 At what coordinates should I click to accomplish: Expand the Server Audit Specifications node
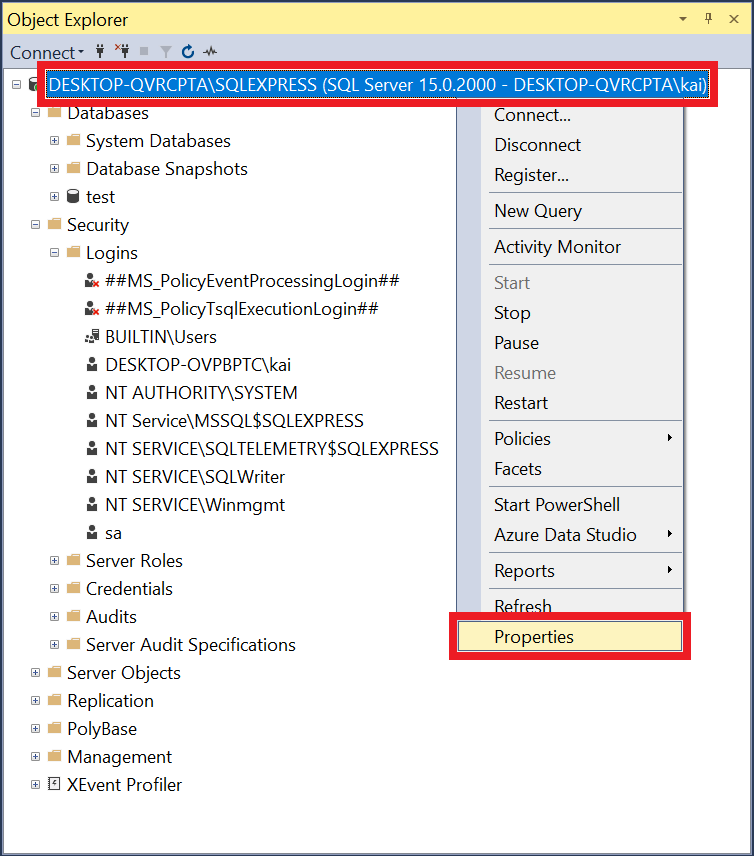pyautogui.click(x=55, y=645)
